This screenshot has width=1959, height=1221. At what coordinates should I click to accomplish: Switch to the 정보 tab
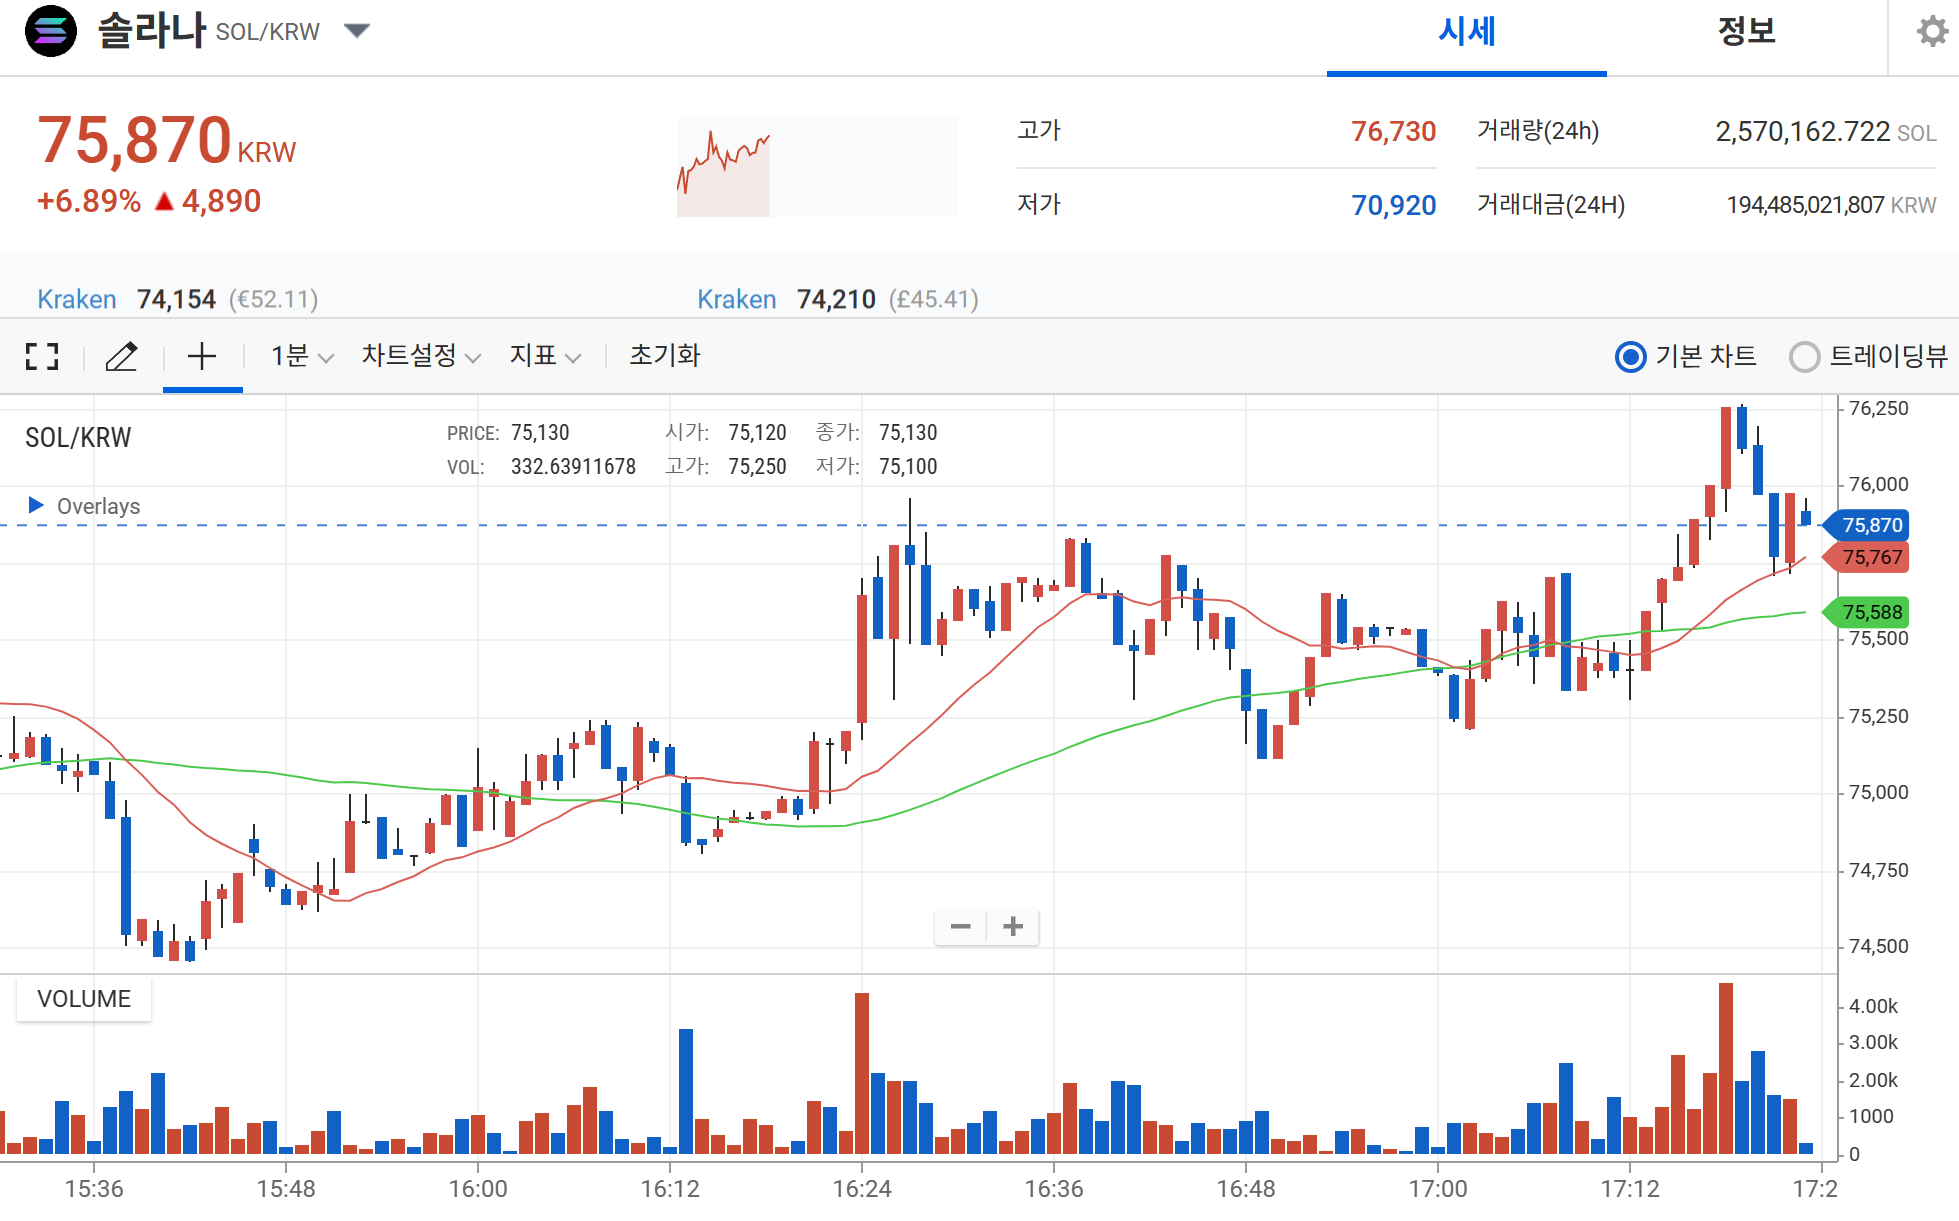pyautogui.click(x=1746, y=32)
